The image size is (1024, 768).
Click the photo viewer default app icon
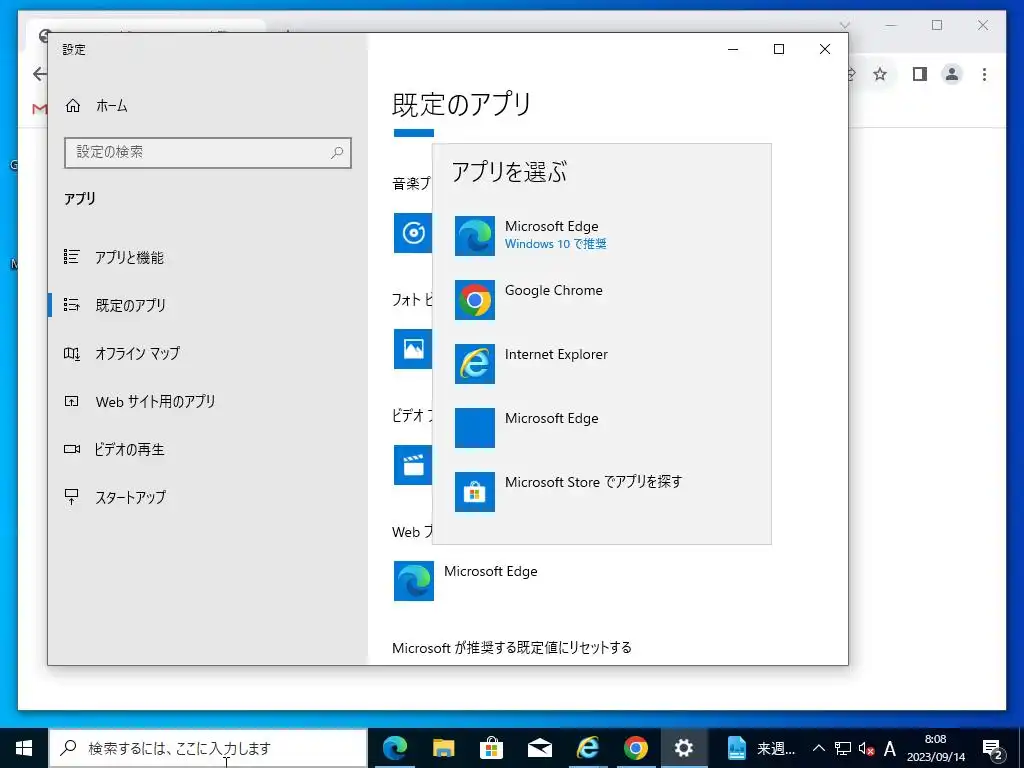(x=413, y=349)
